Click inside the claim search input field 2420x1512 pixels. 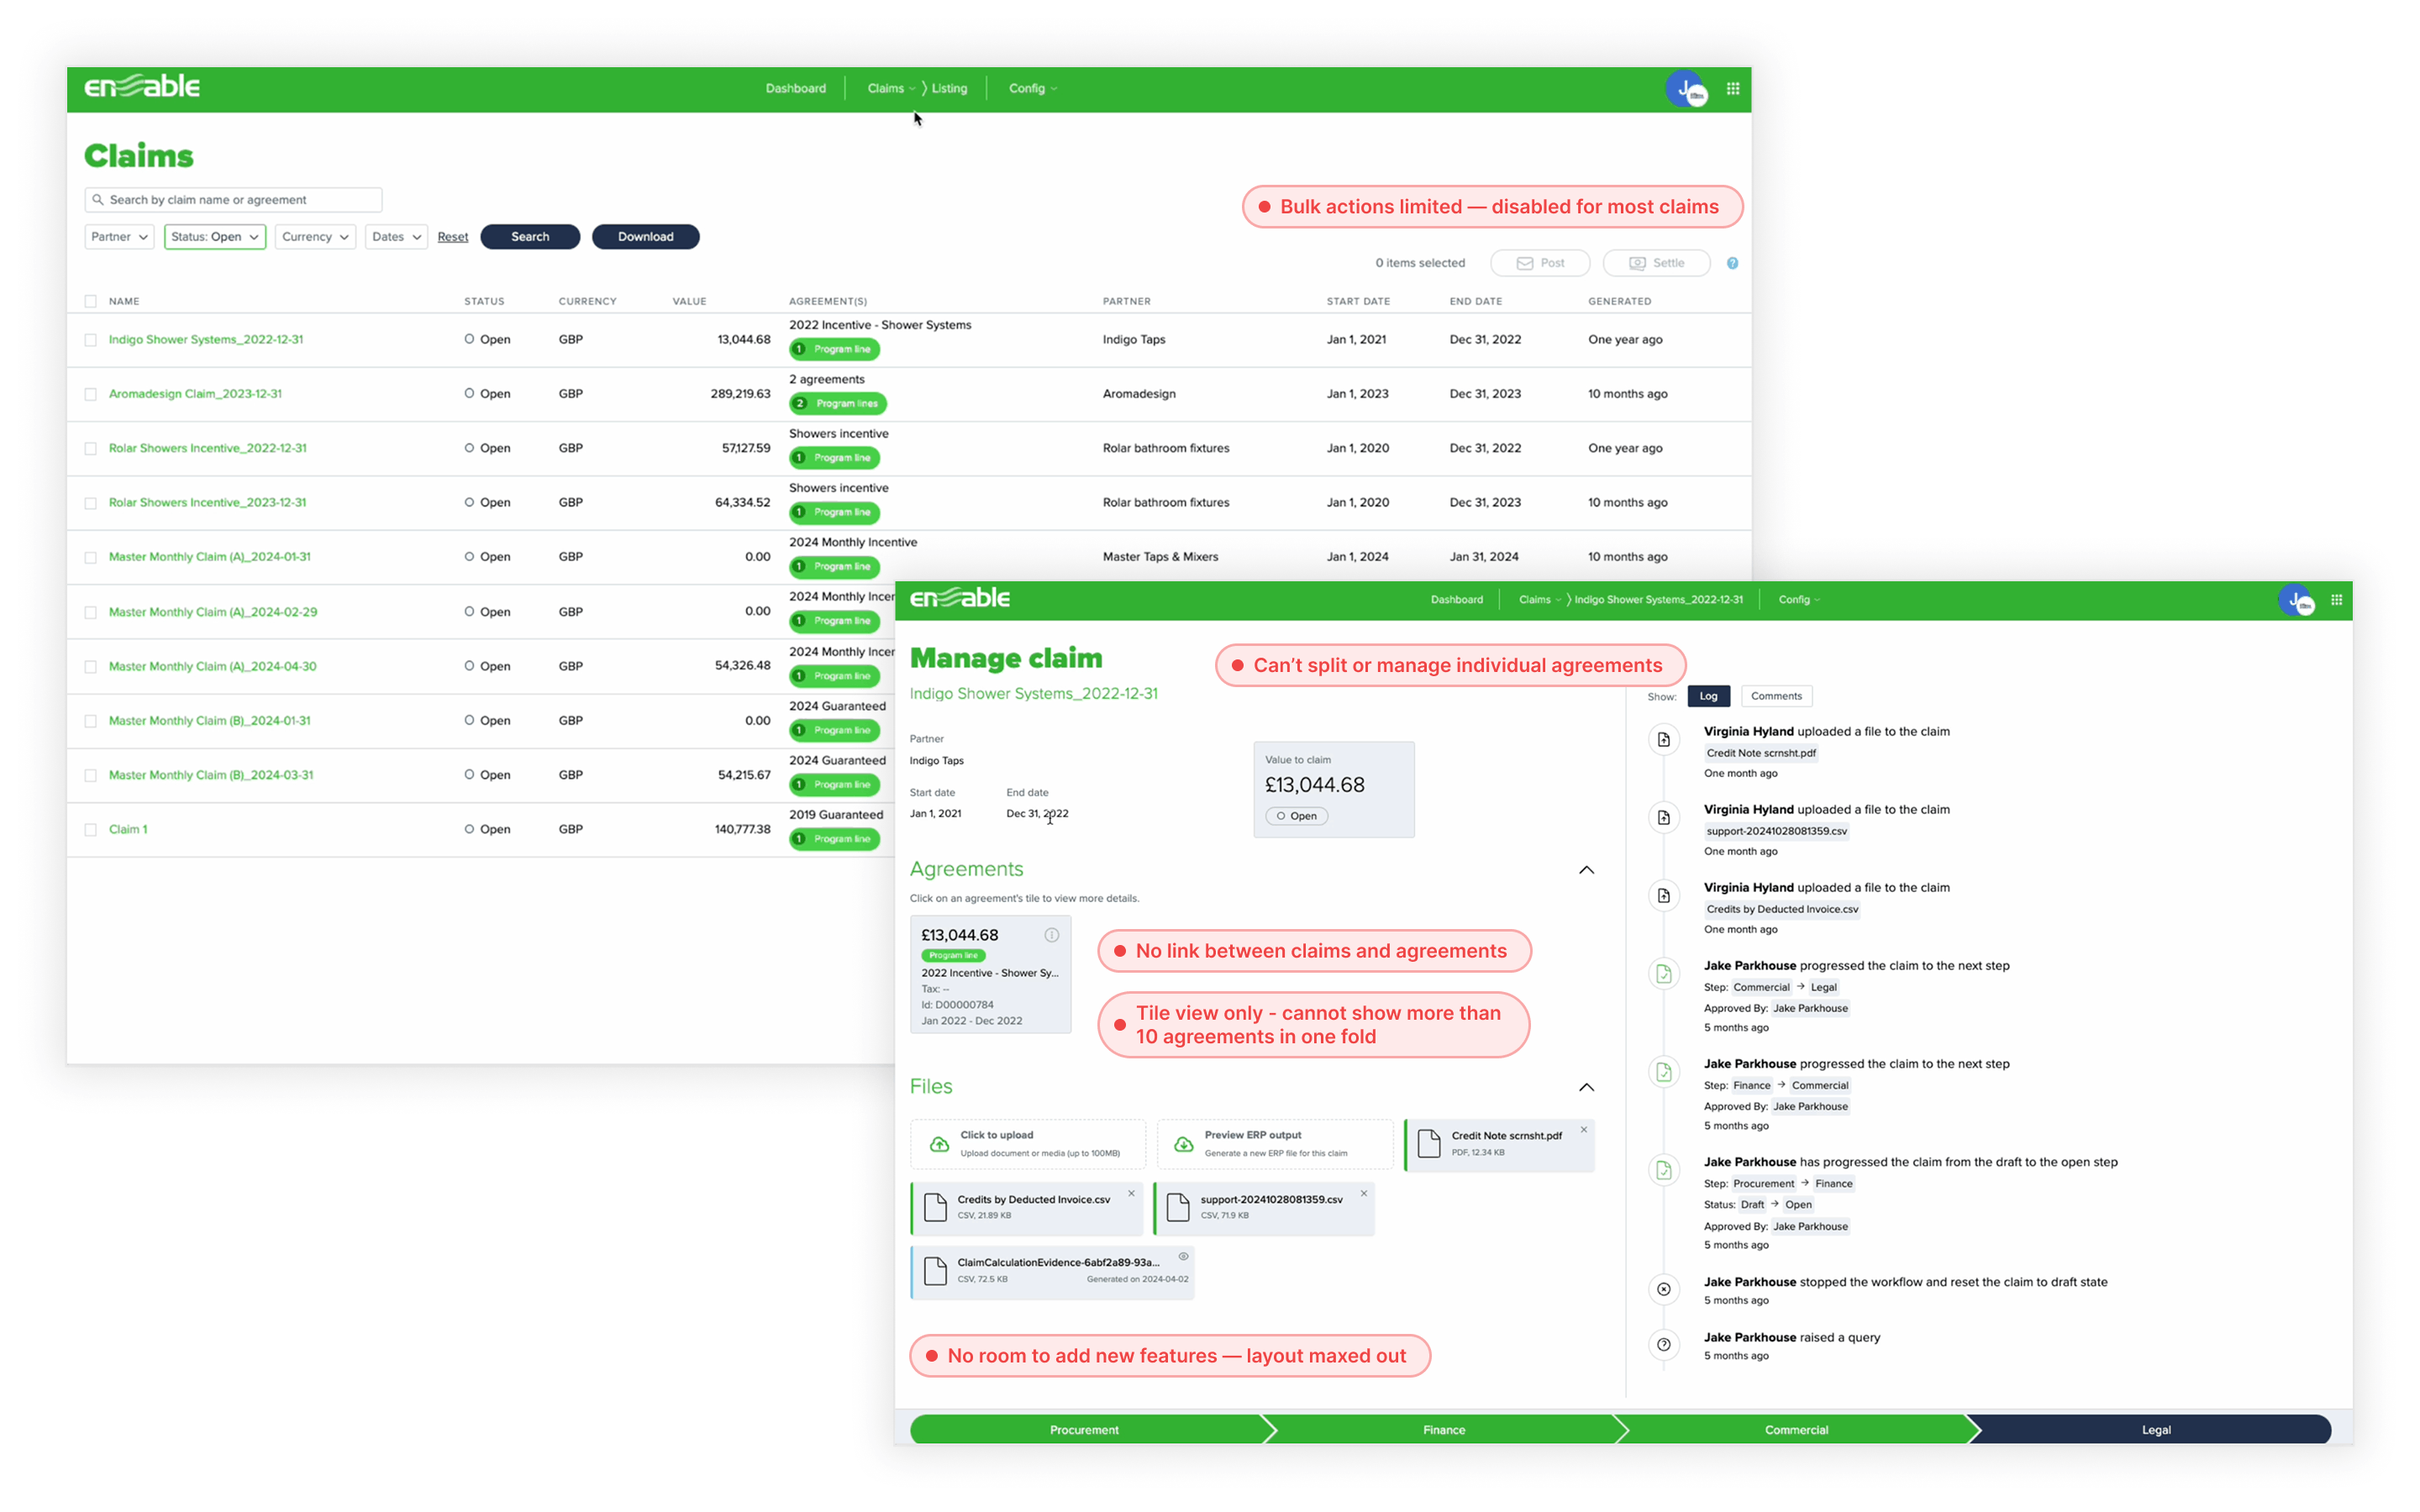pyautogui.click(x=240, y=199)
